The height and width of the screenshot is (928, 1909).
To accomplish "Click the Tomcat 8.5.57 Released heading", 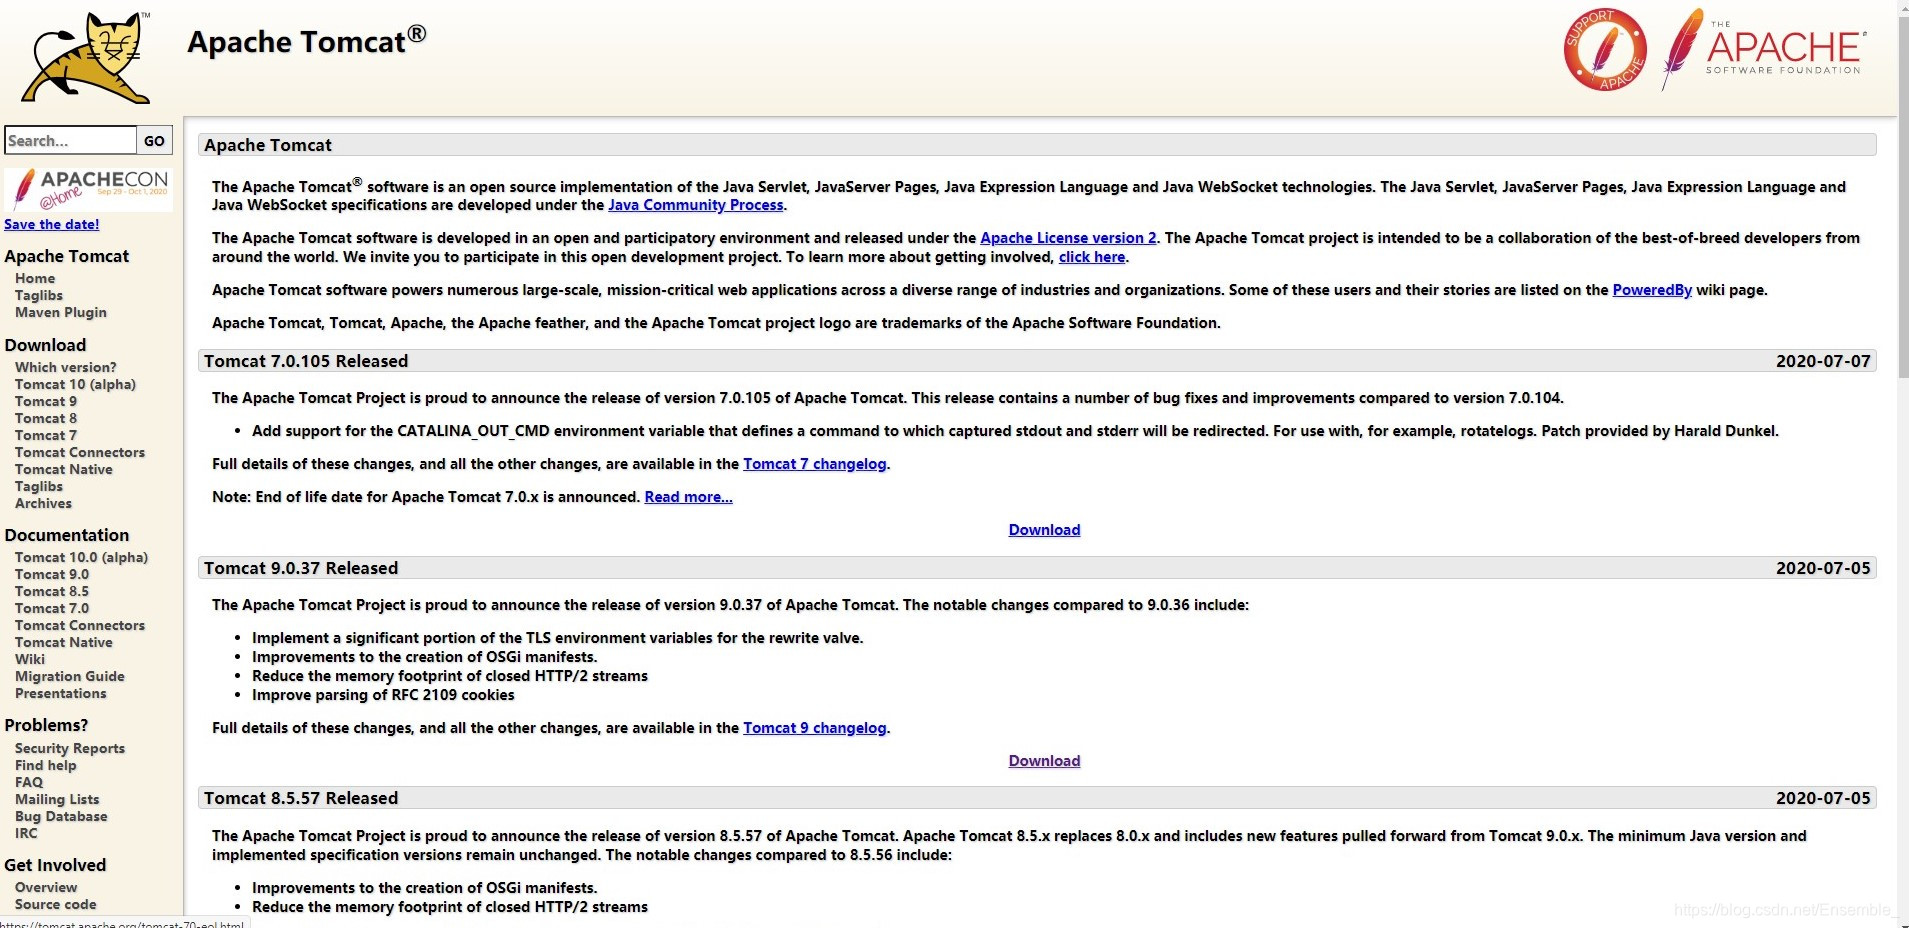I will coord(301,798).
